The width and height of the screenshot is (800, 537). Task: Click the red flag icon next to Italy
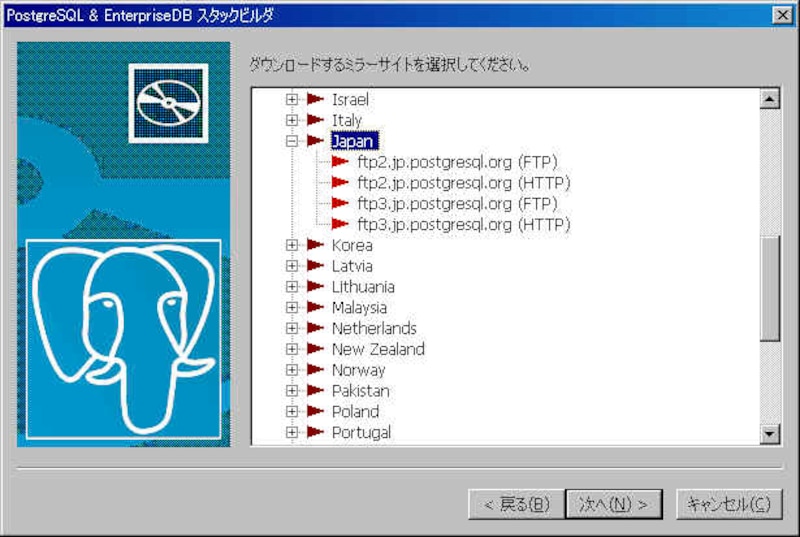pos(316,120)
